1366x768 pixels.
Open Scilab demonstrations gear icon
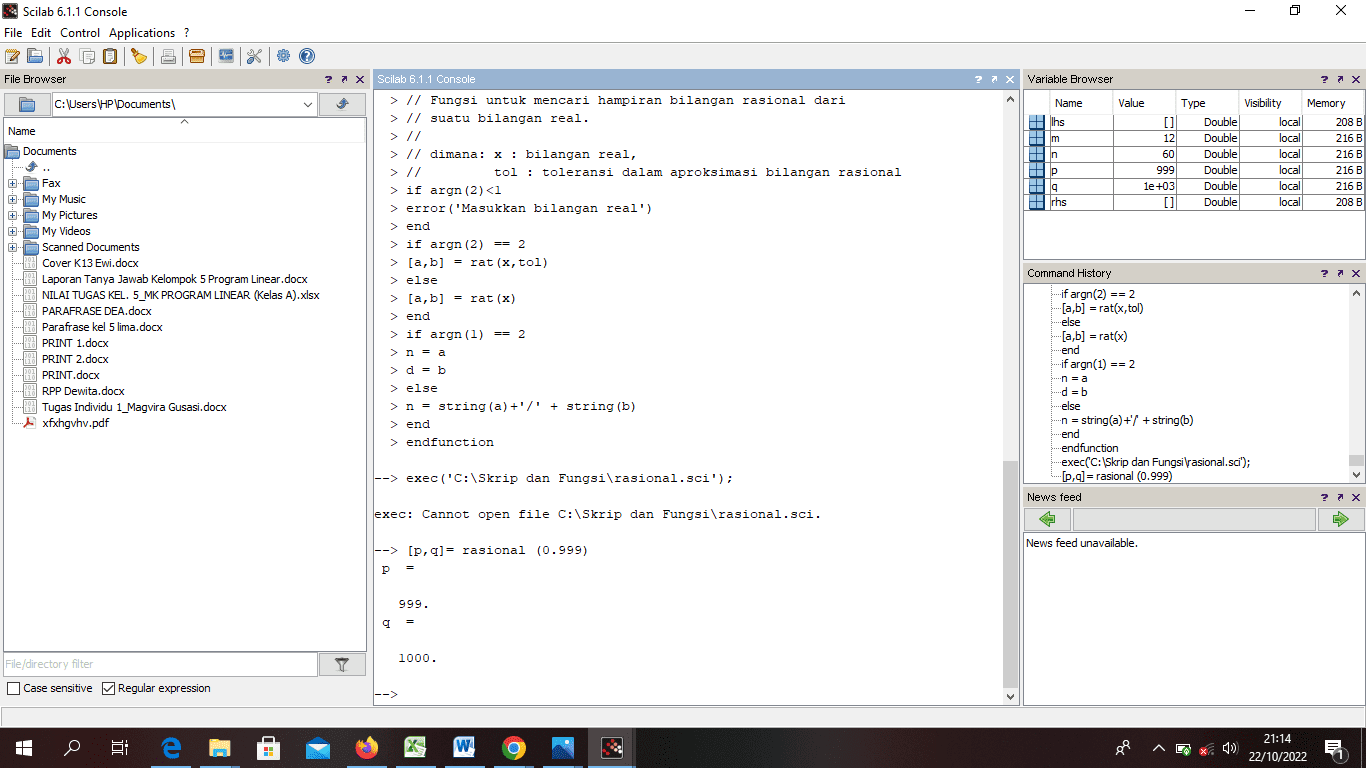pyautogui.click(x=284, y=56)
